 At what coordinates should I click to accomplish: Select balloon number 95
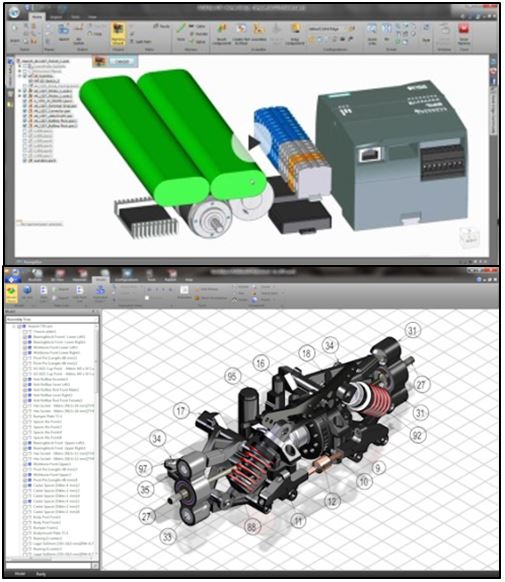coord(232,377)
